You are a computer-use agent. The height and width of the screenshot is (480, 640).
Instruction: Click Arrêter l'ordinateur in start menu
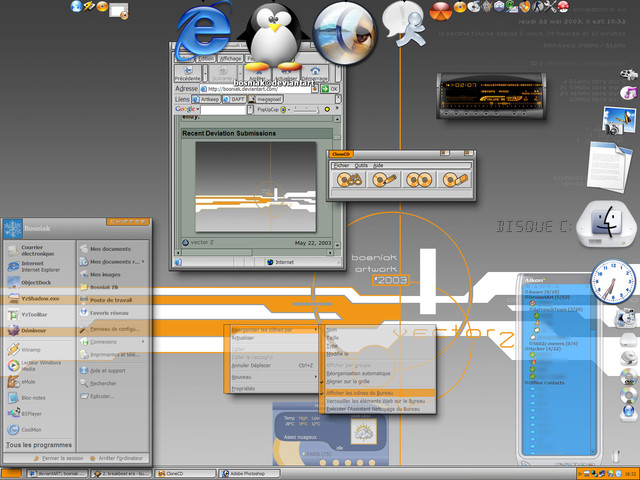(117, 458)
